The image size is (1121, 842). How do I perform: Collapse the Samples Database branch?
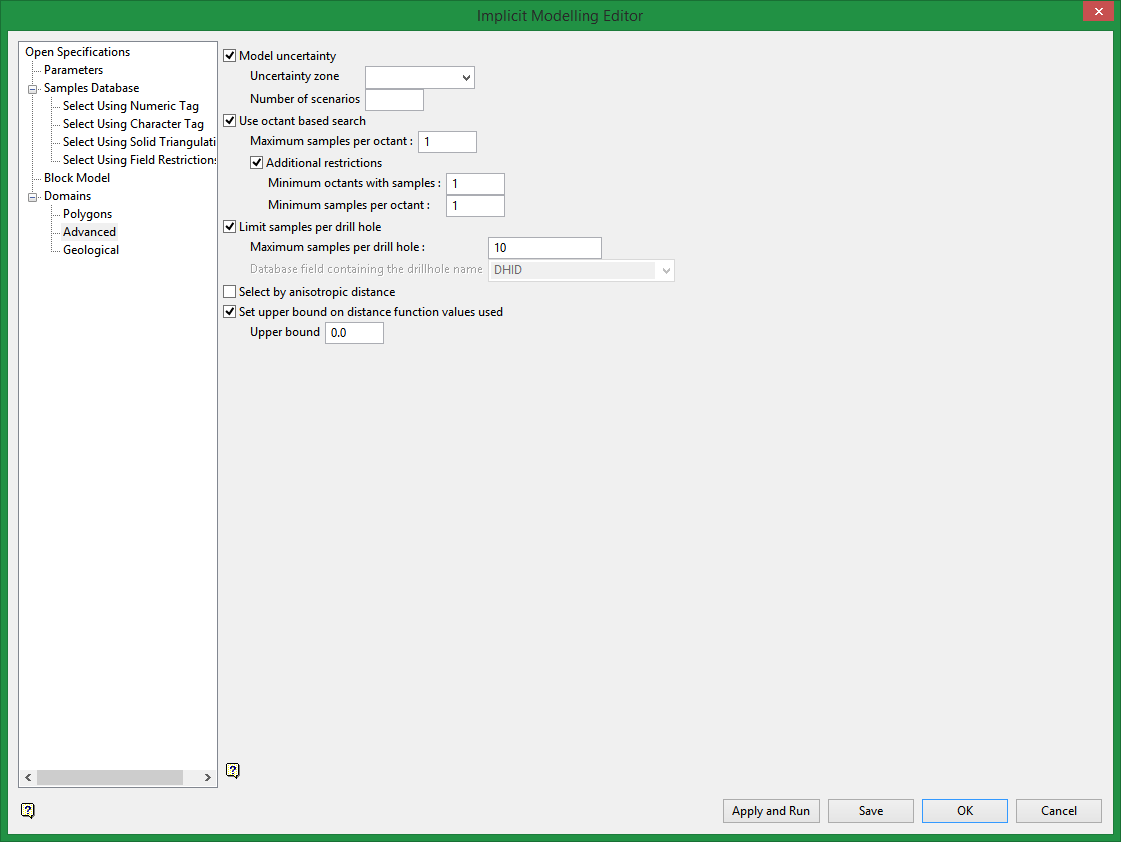pyautogui.click(x=32, y=87)
